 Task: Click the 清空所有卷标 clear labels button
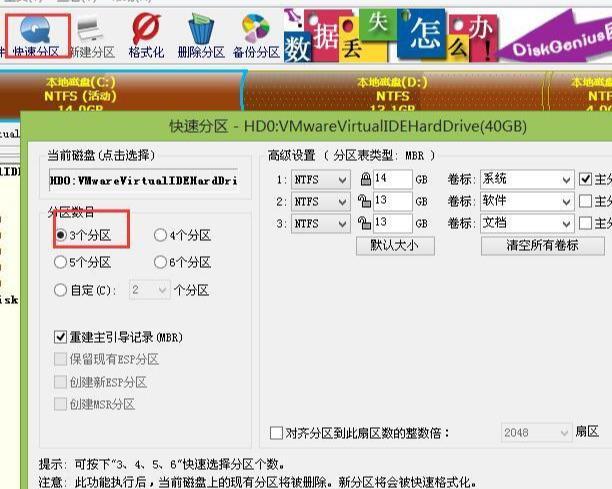[x=543, y=245]
